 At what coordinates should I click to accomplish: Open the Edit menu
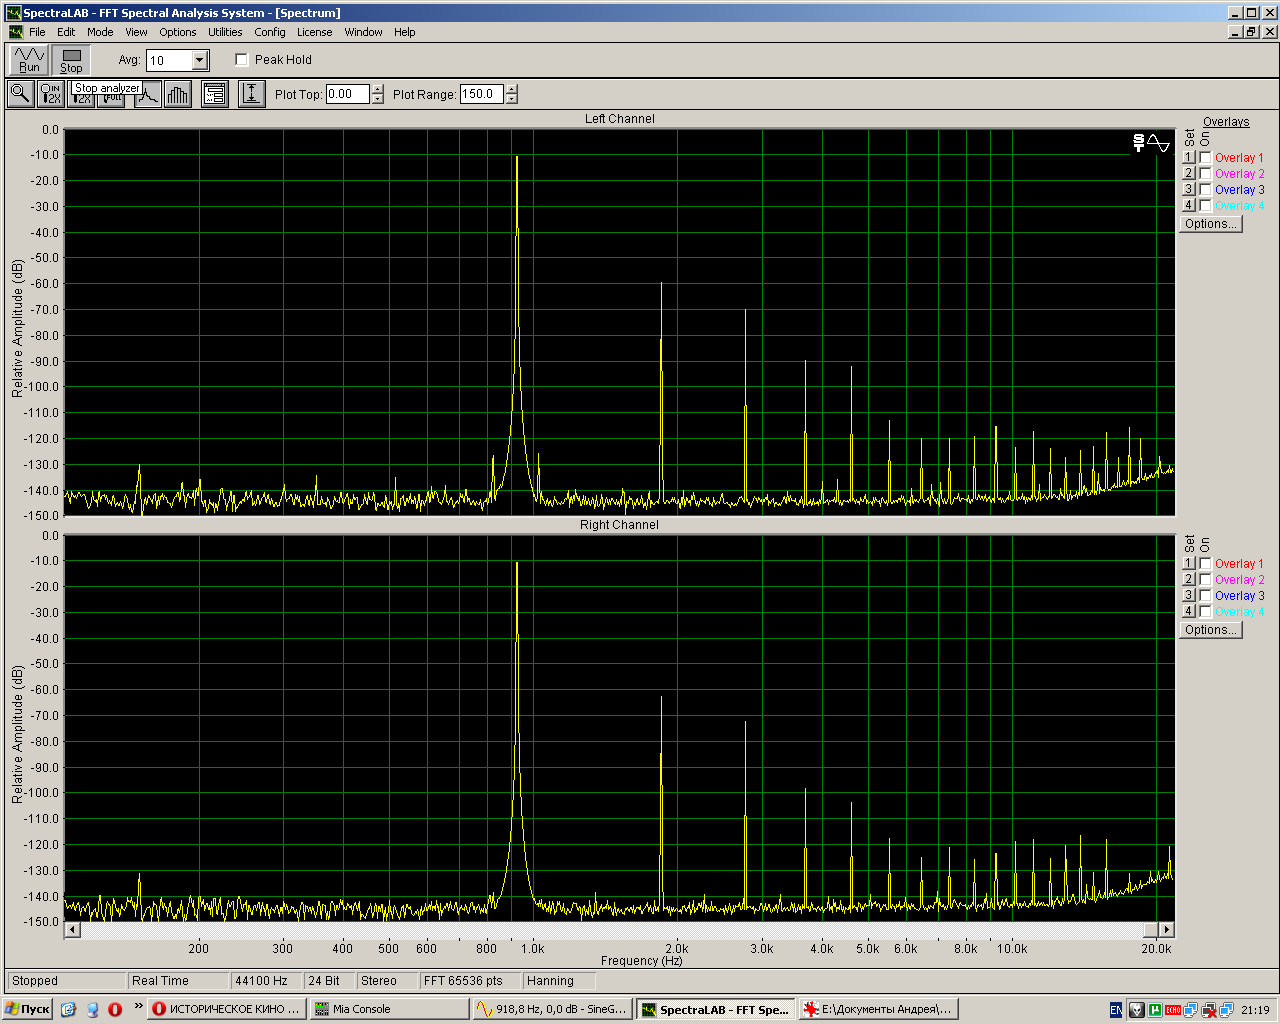(66, 32)
